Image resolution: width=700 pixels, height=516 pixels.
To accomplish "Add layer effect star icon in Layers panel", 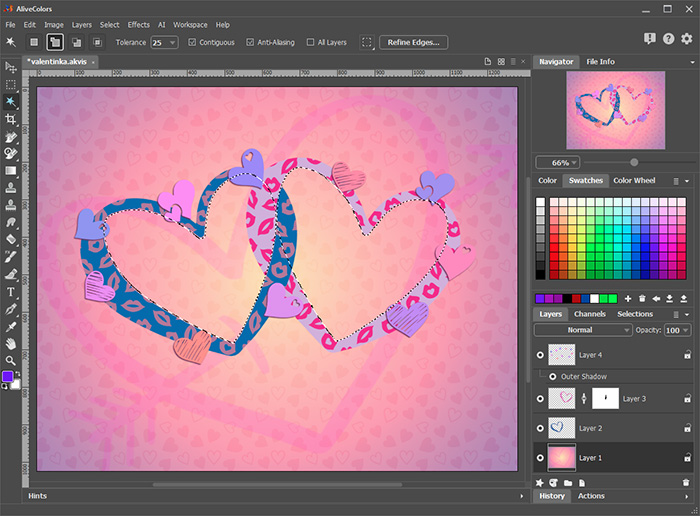I will [x=540, y=483].
